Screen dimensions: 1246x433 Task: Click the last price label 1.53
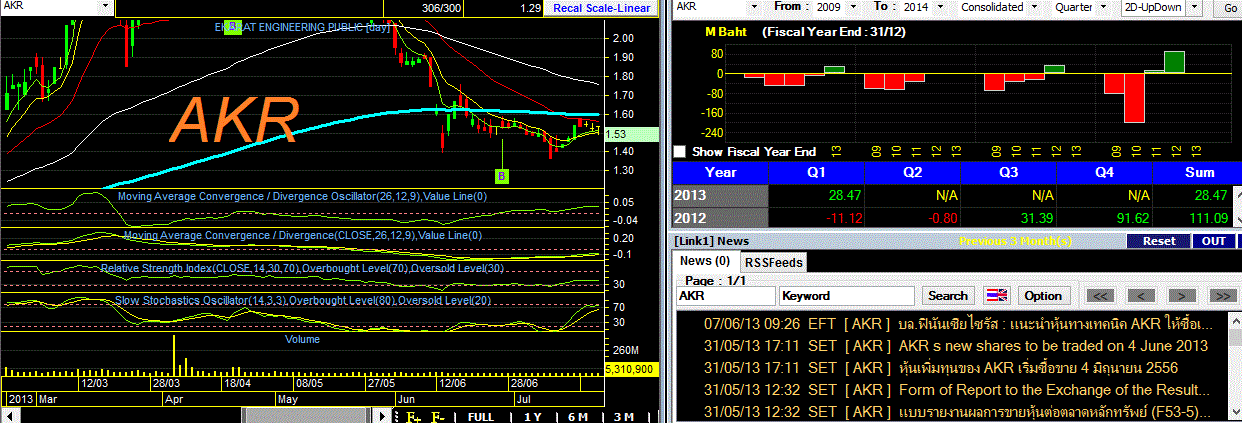click(631, 133)
